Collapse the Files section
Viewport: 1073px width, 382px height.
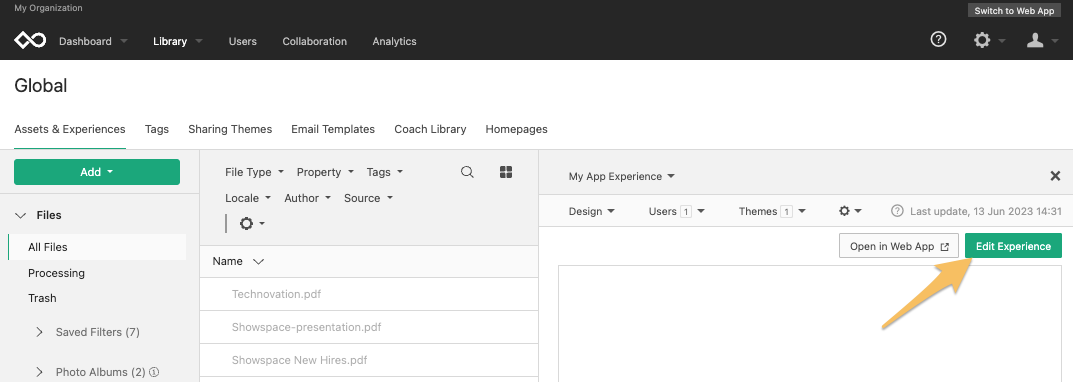20,215
